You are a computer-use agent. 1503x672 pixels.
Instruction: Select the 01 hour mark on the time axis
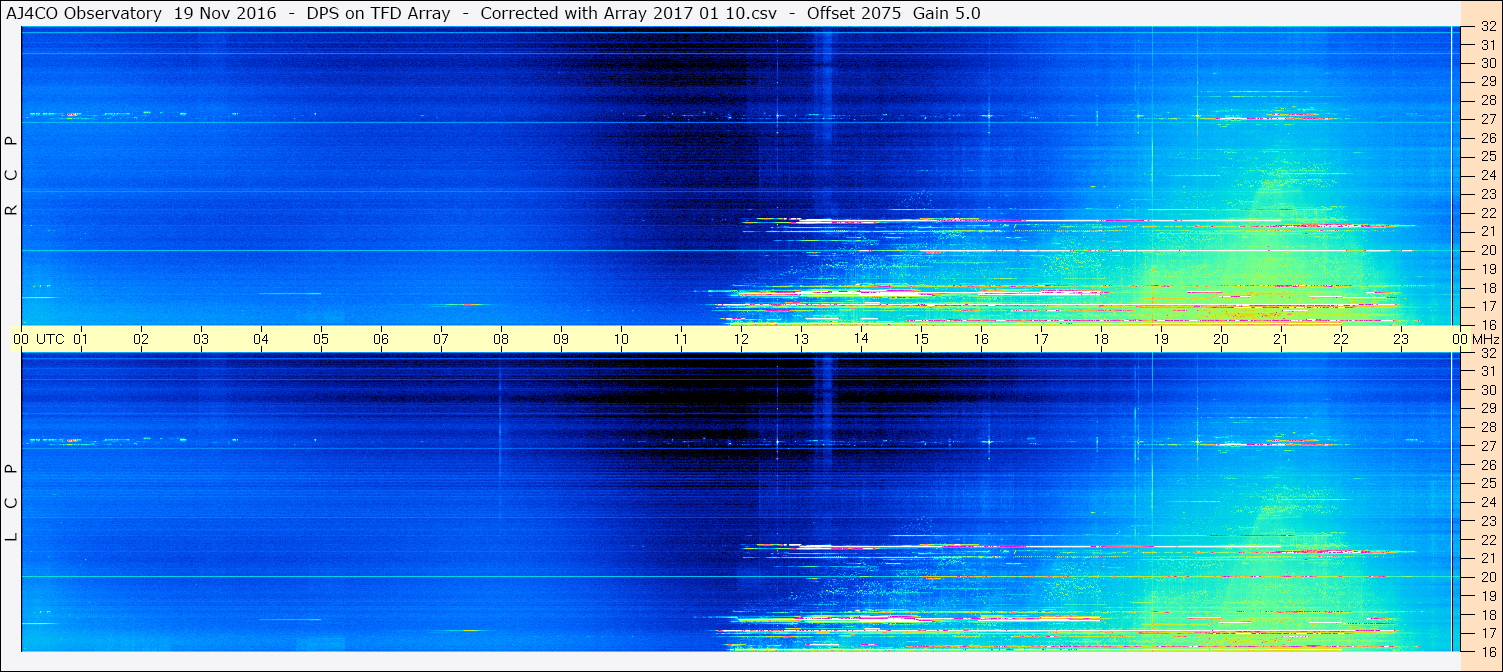pyautogui.click(x=81, y=339)
